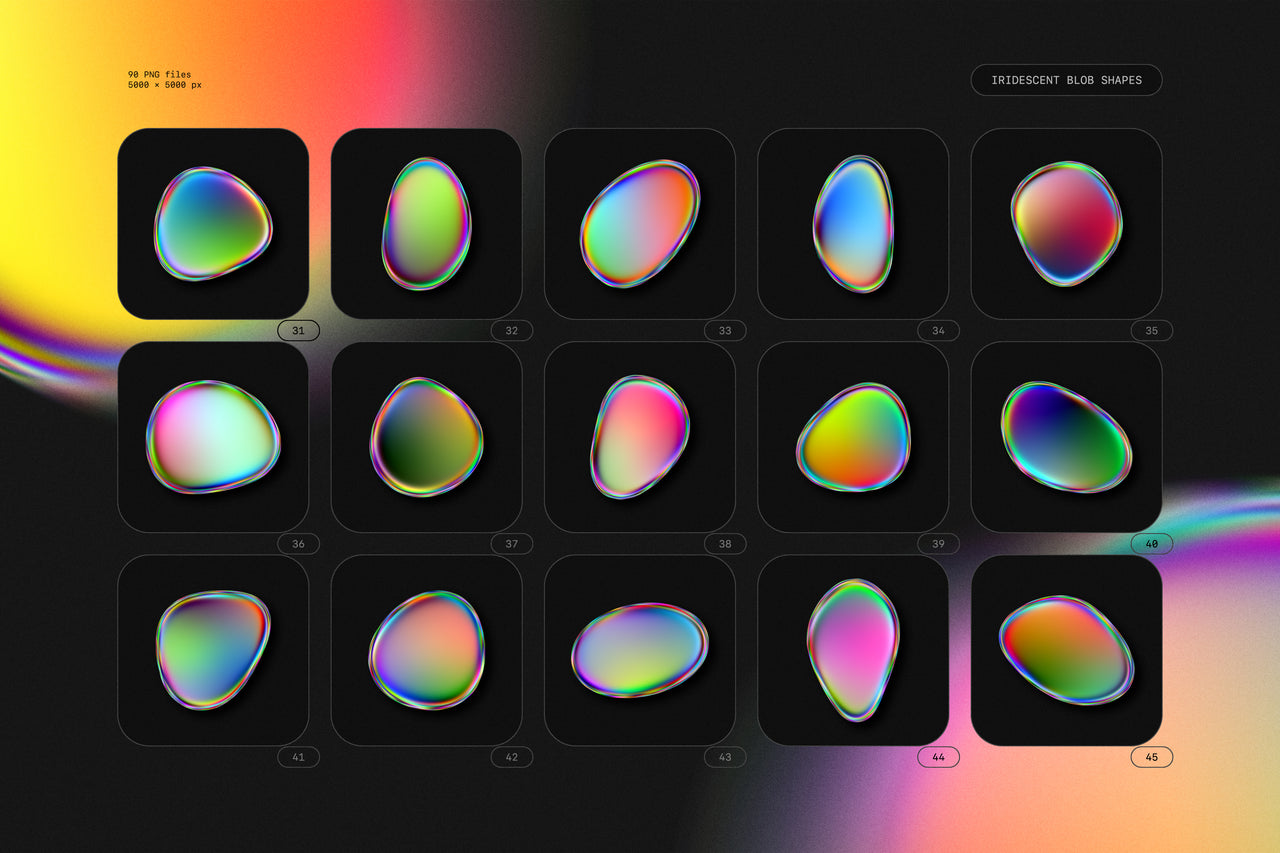Select the pink blob in tile 38
Screen dimensions: 1280x853
[640, 435]
